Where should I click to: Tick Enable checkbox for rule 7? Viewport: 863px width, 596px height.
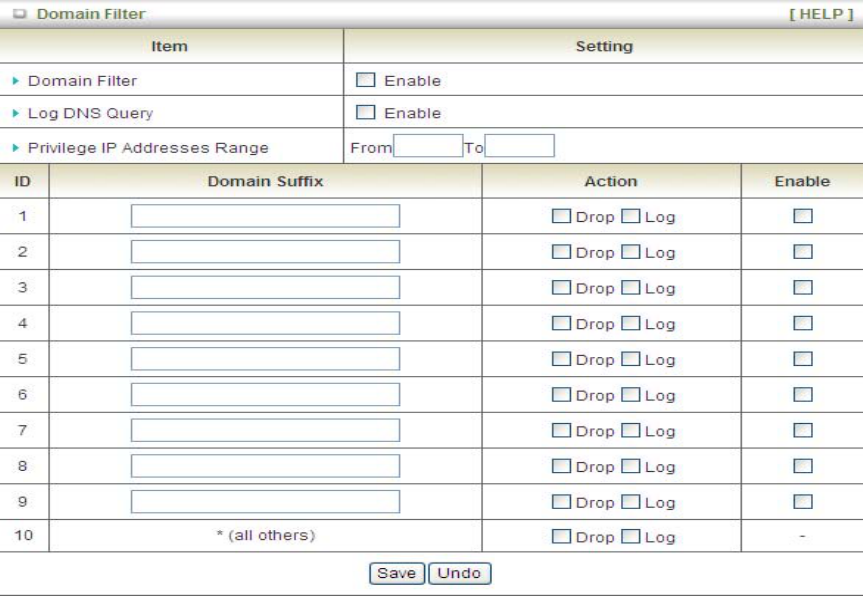(802, 430)
